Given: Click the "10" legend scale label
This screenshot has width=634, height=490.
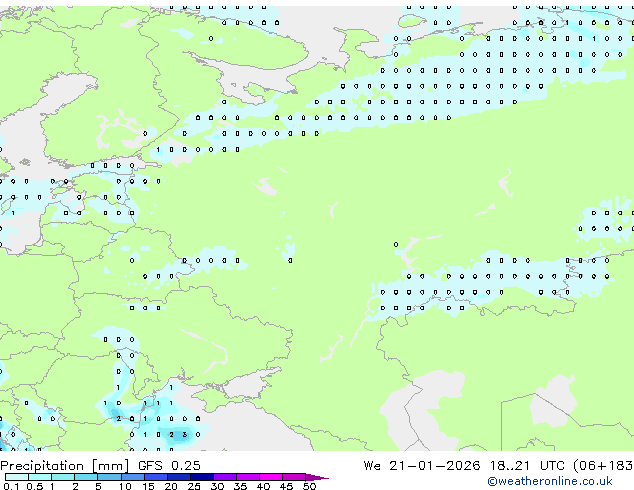Looking at the screenshot, I should pos(125,486).
